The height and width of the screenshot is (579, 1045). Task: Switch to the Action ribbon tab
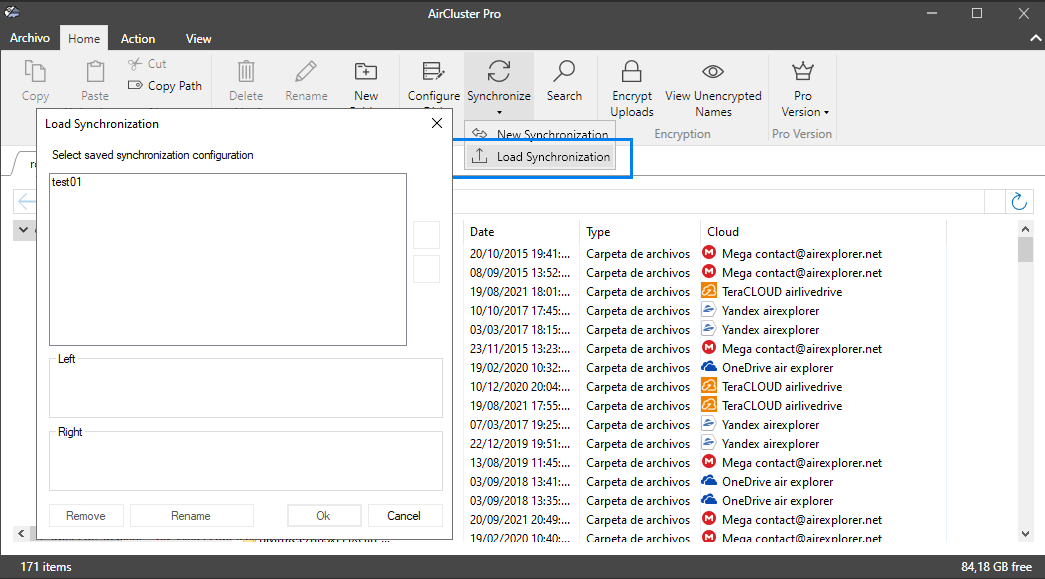point(138,38)
